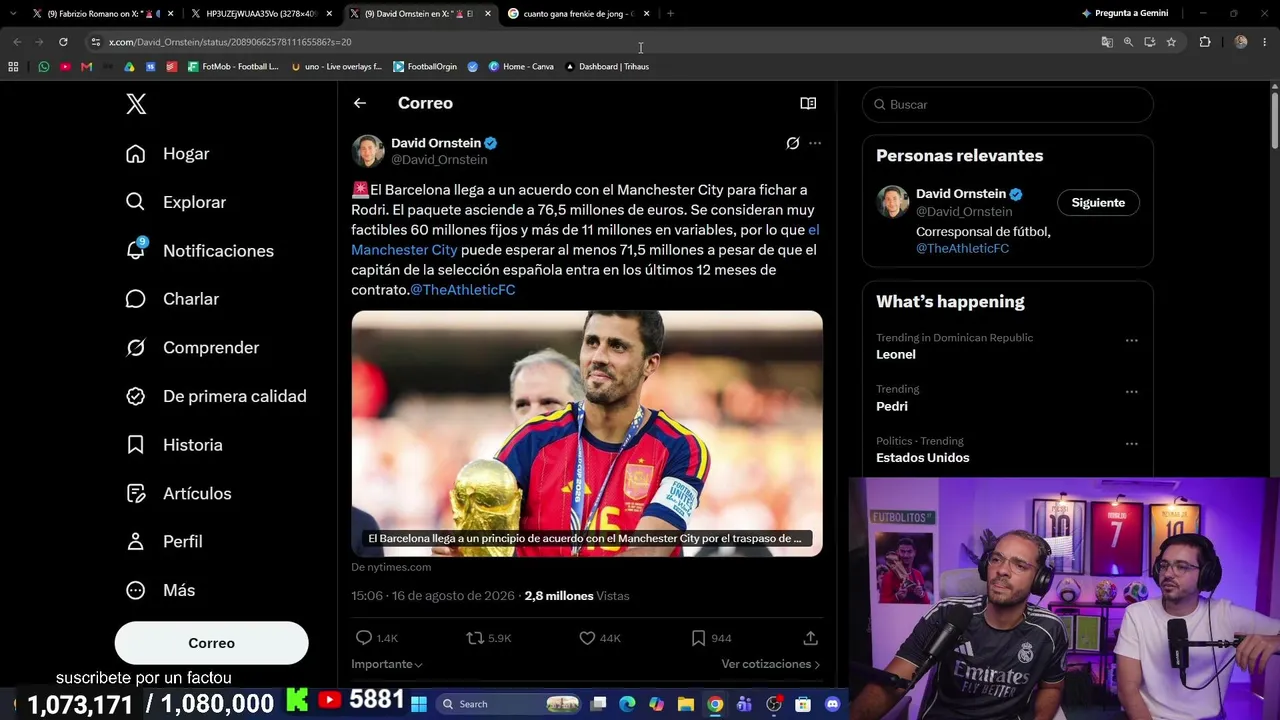Click the Historia bookmark icon in the sidebar

coord(136,444)
